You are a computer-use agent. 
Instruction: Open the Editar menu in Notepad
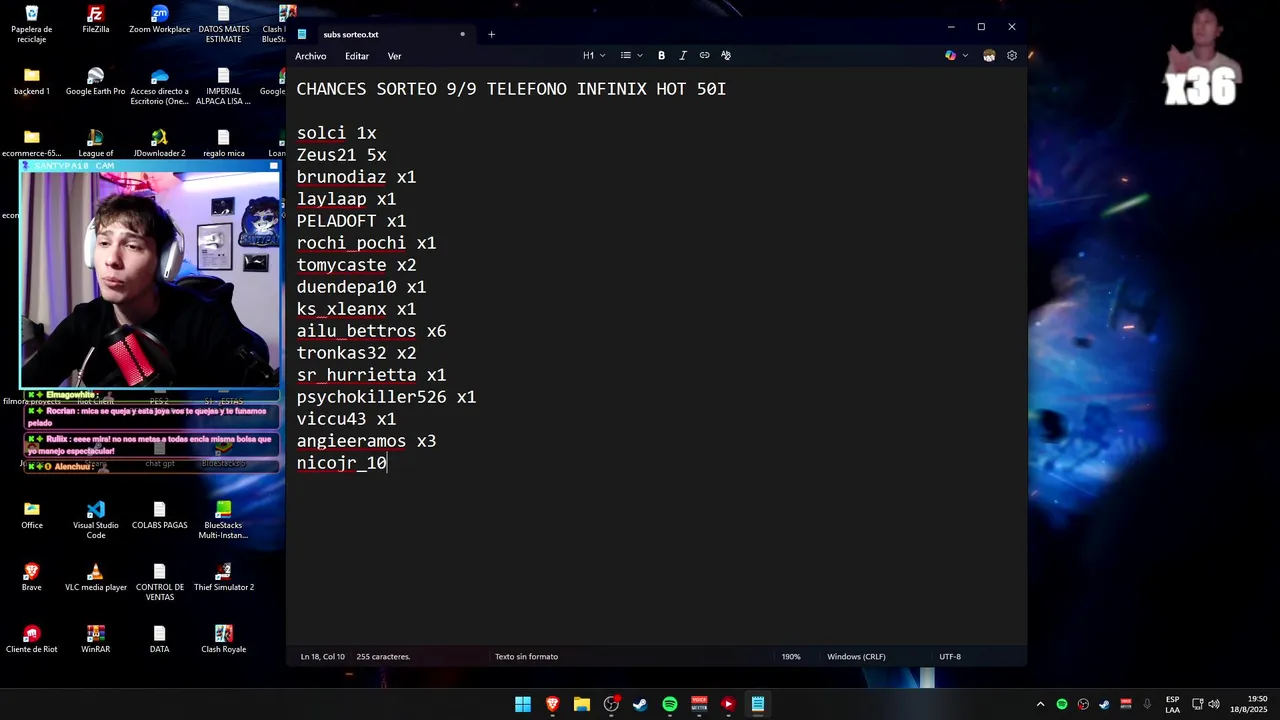(357, 56)
